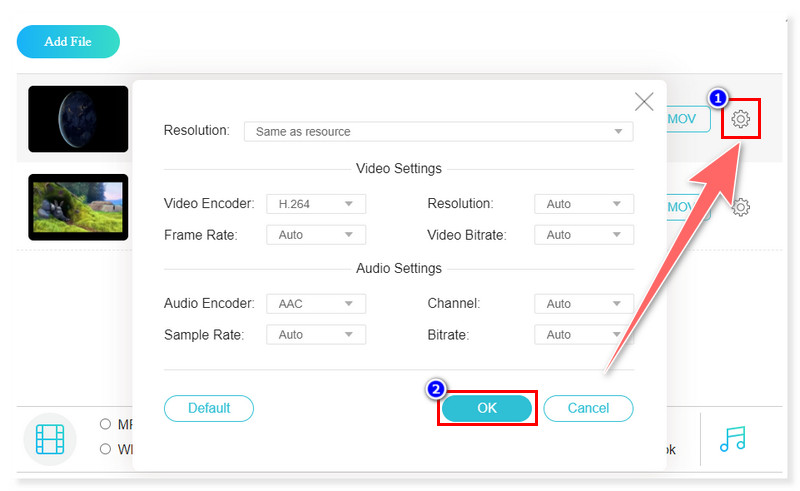800x491 pixels.
Task: Click MOV format button for Earth video
Action: click(688, 119)
